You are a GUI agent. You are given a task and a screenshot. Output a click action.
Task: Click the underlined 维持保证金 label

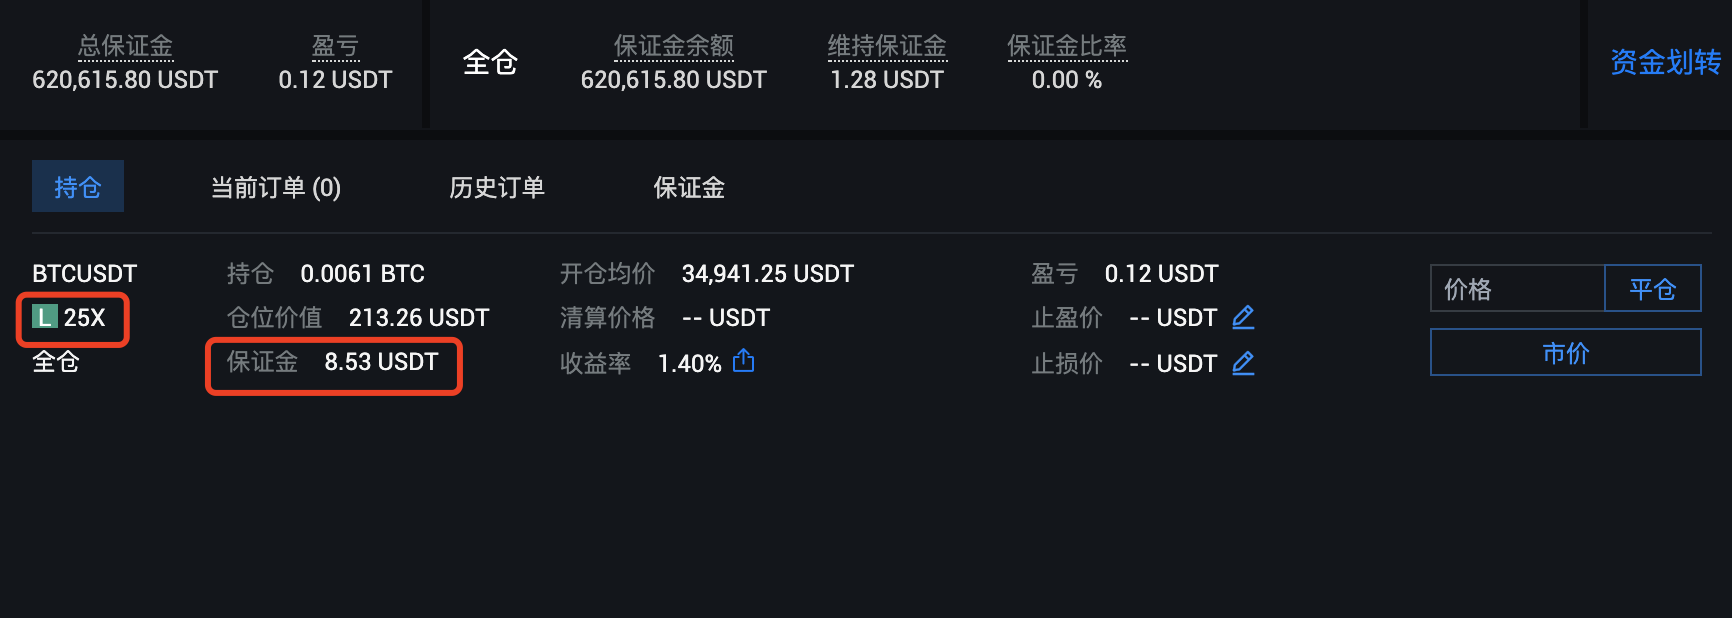(x=887, y=46)
